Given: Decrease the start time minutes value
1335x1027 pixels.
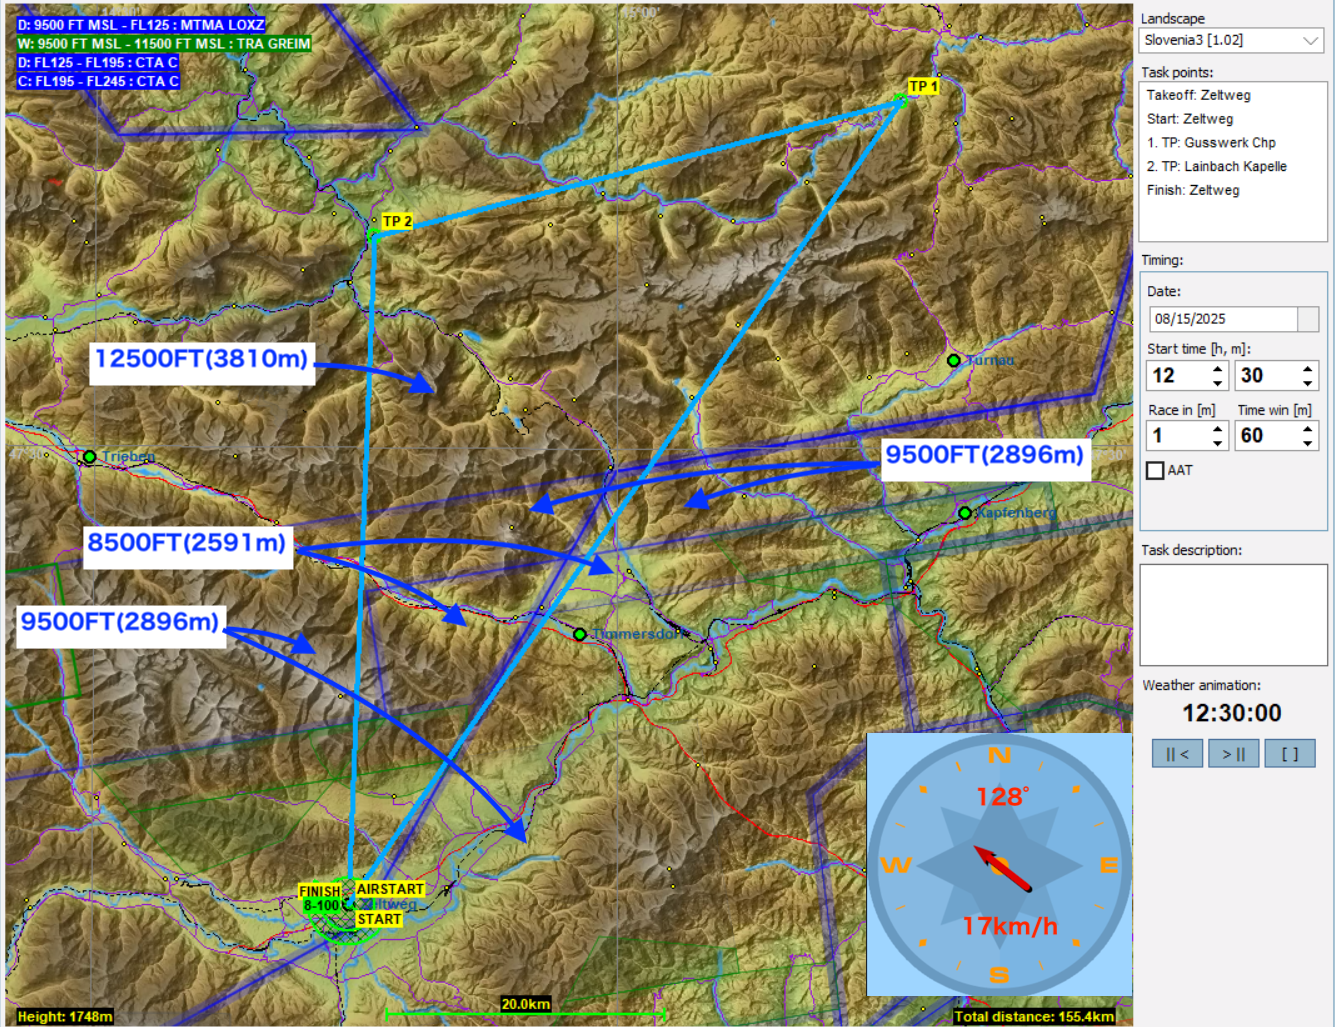Looking at the screenshot, I should [1307, 383].
